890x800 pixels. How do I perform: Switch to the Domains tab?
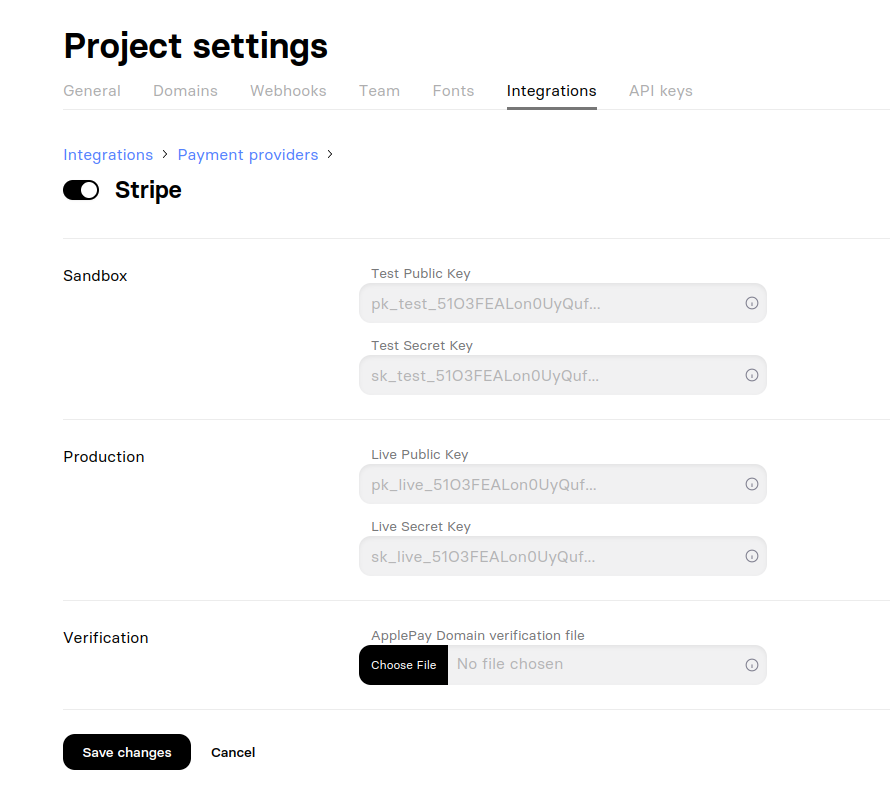[x=185, y=91]
